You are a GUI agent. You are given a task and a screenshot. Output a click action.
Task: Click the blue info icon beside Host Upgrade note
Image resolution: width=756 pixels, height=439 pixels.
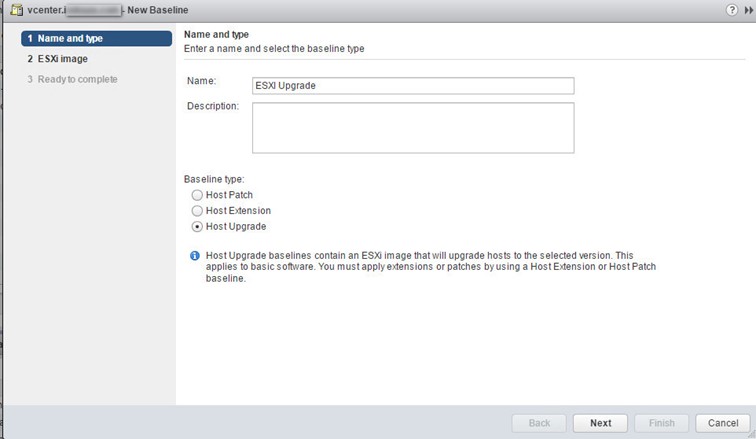[195, 256]
